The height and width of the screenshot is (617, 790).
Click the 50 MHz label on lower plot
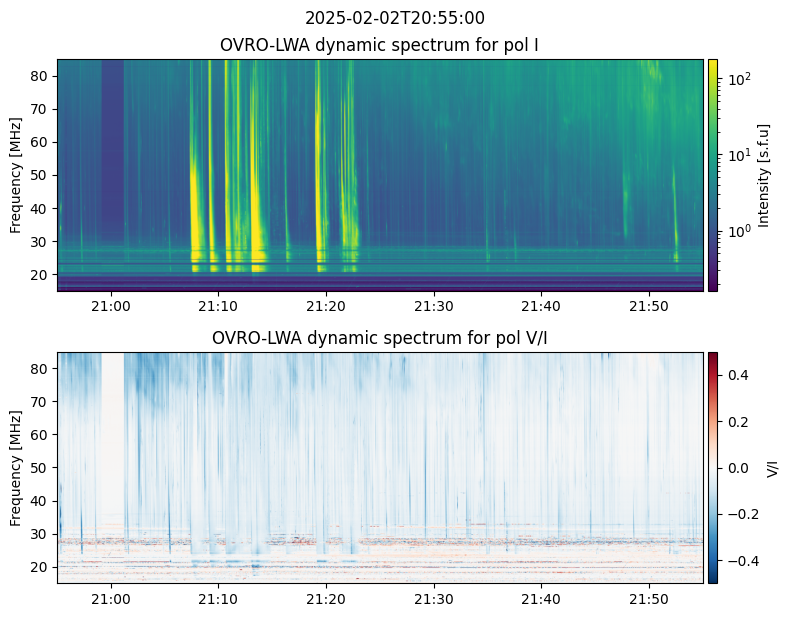tap(39, 468)
